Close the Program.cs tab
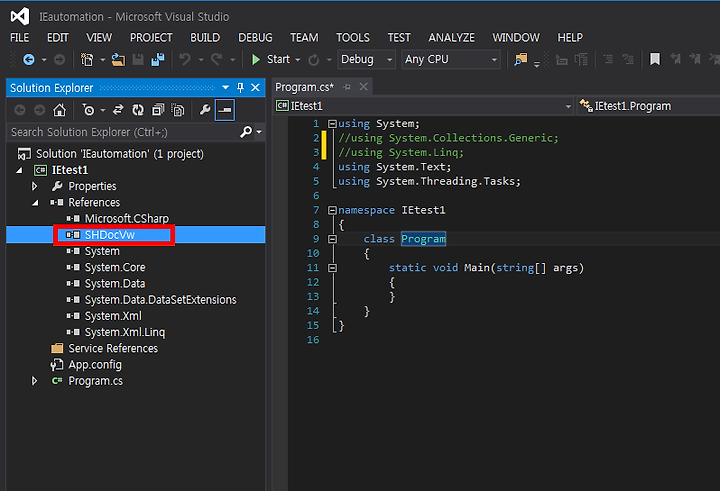 click(363, 87)
